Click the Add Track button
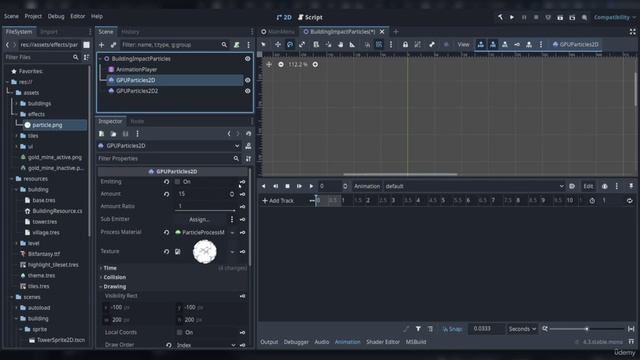This screenshot has height=360, width=640. 278,200
